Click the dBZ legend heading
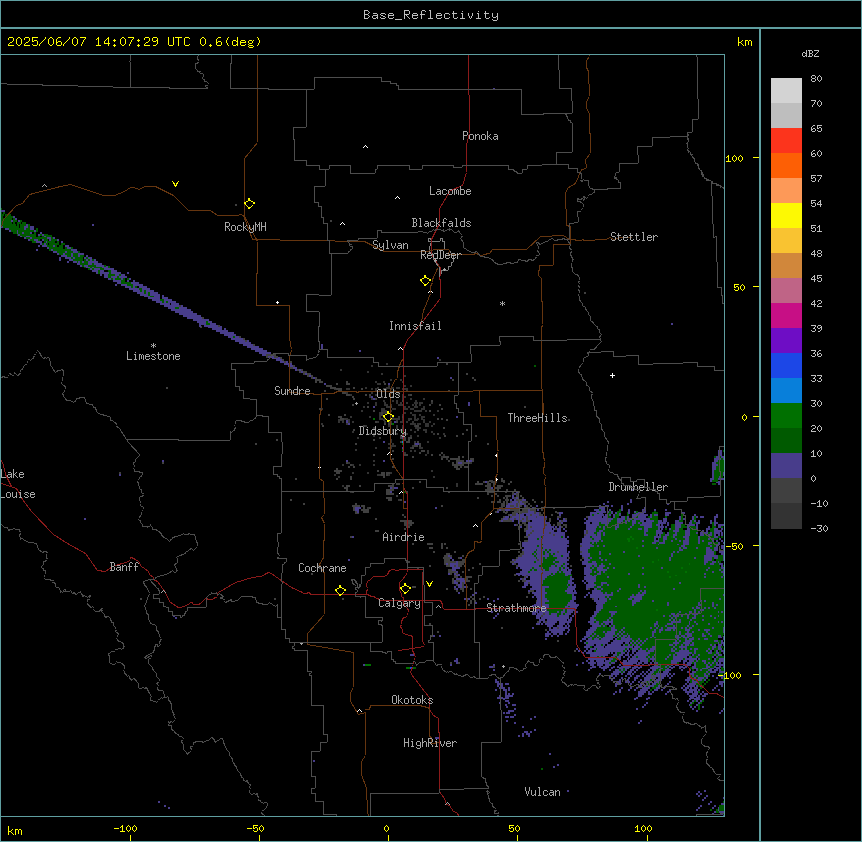 pos(810,54)
